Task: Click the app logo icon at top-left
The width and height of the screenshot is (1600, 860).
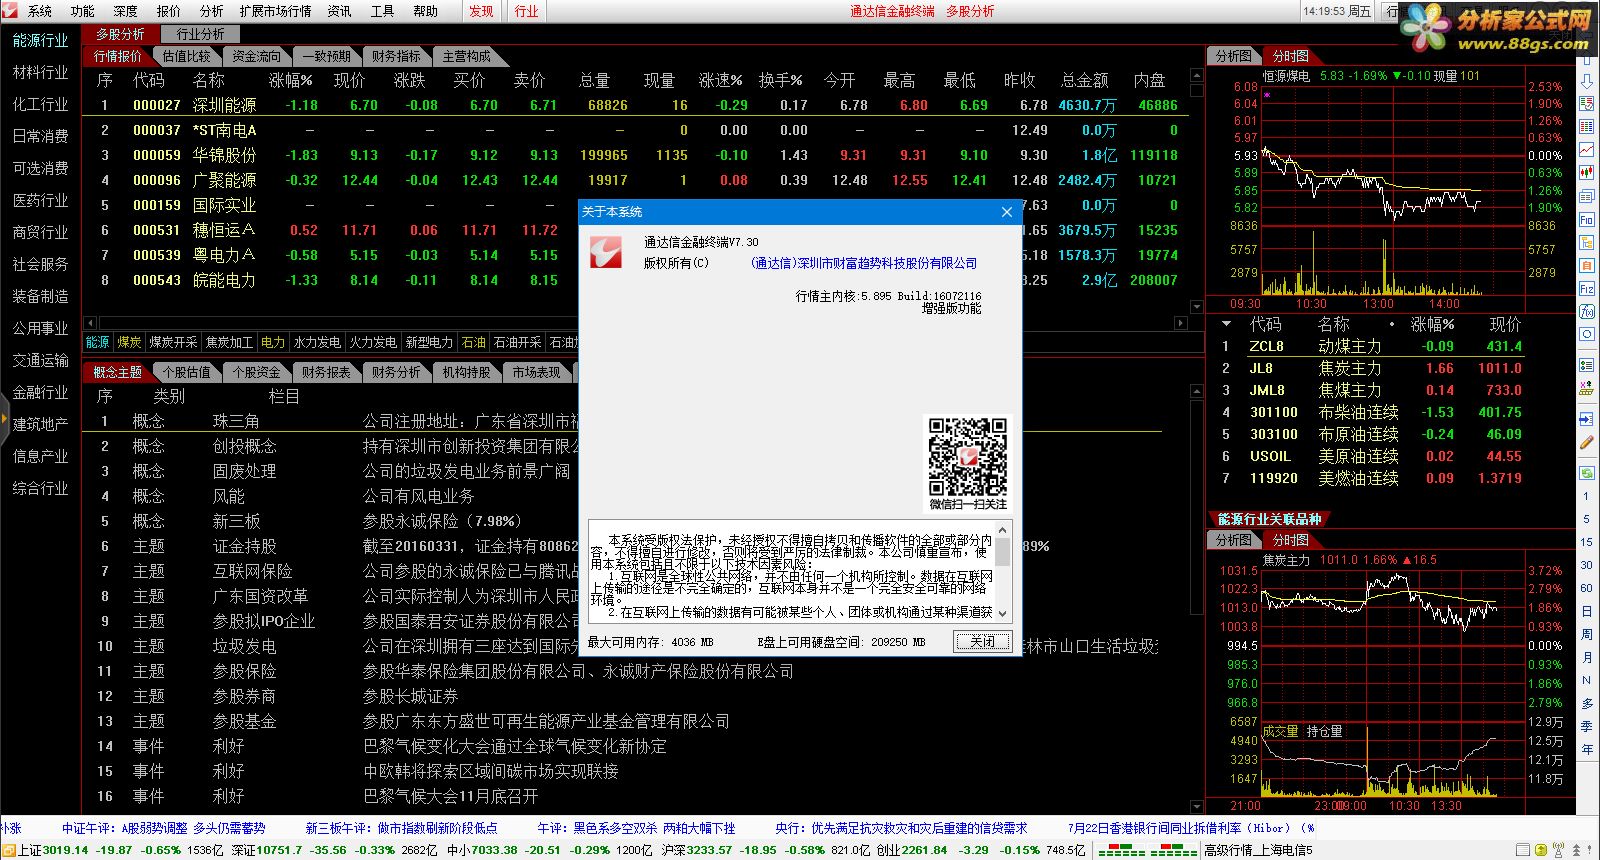Action: pos(9,10)
